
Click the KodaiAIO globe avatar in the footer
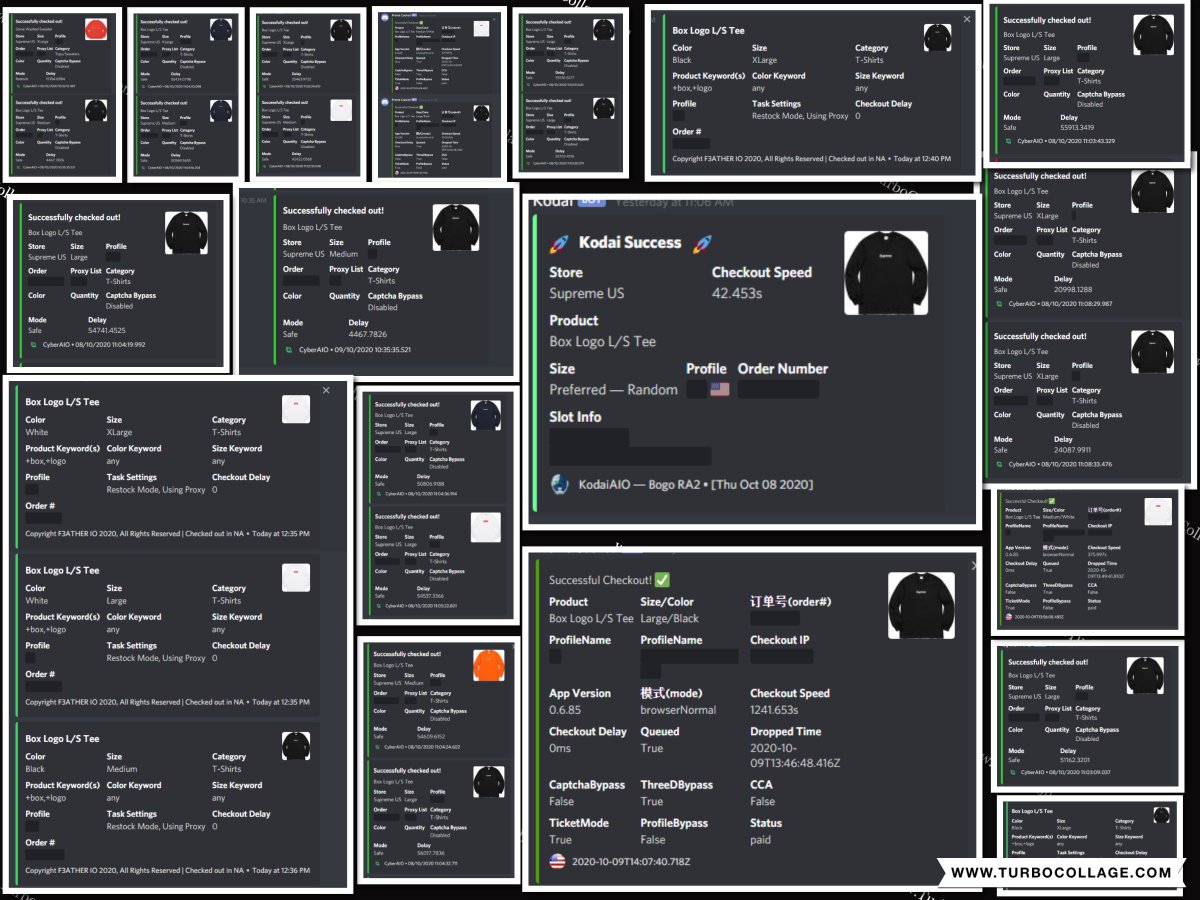[559, 482]
